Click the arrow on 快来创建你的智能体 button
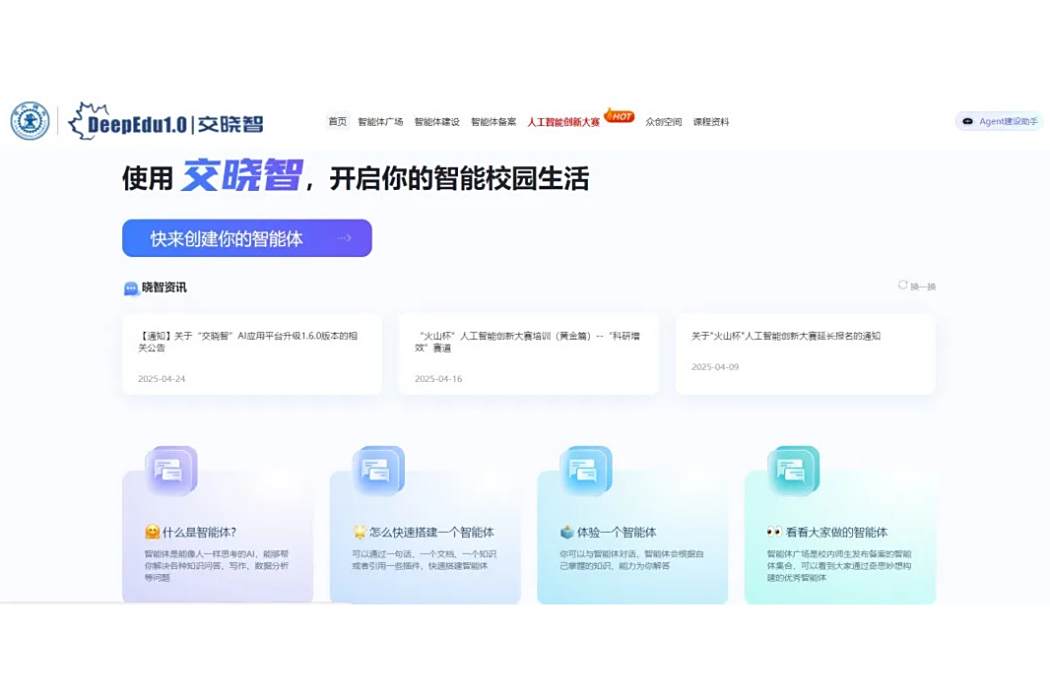The width and height of the screenshot is (1050, 700). coord(344,238)
